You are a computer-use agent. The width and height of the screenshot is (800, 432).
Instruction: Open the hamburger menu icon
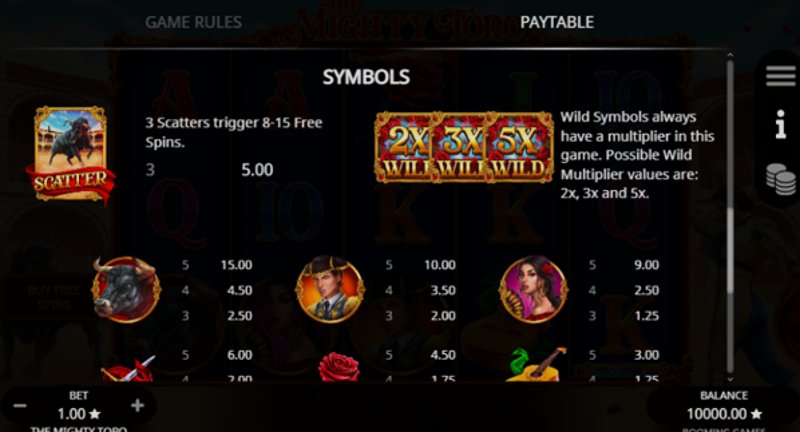pos(780,77)
